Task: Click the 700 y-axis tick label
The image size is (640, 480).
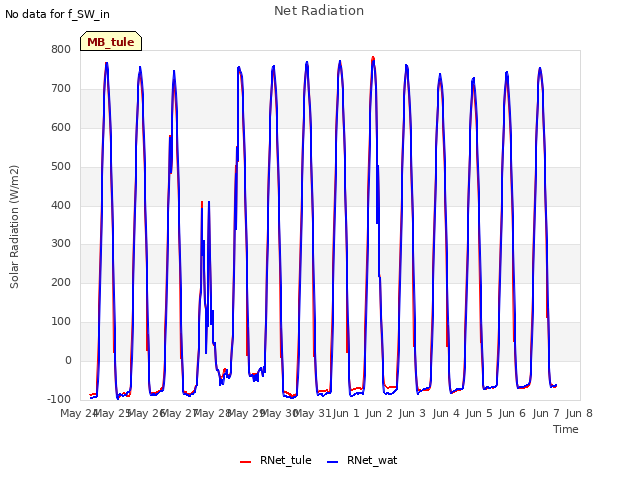Action: pos(61,88)
